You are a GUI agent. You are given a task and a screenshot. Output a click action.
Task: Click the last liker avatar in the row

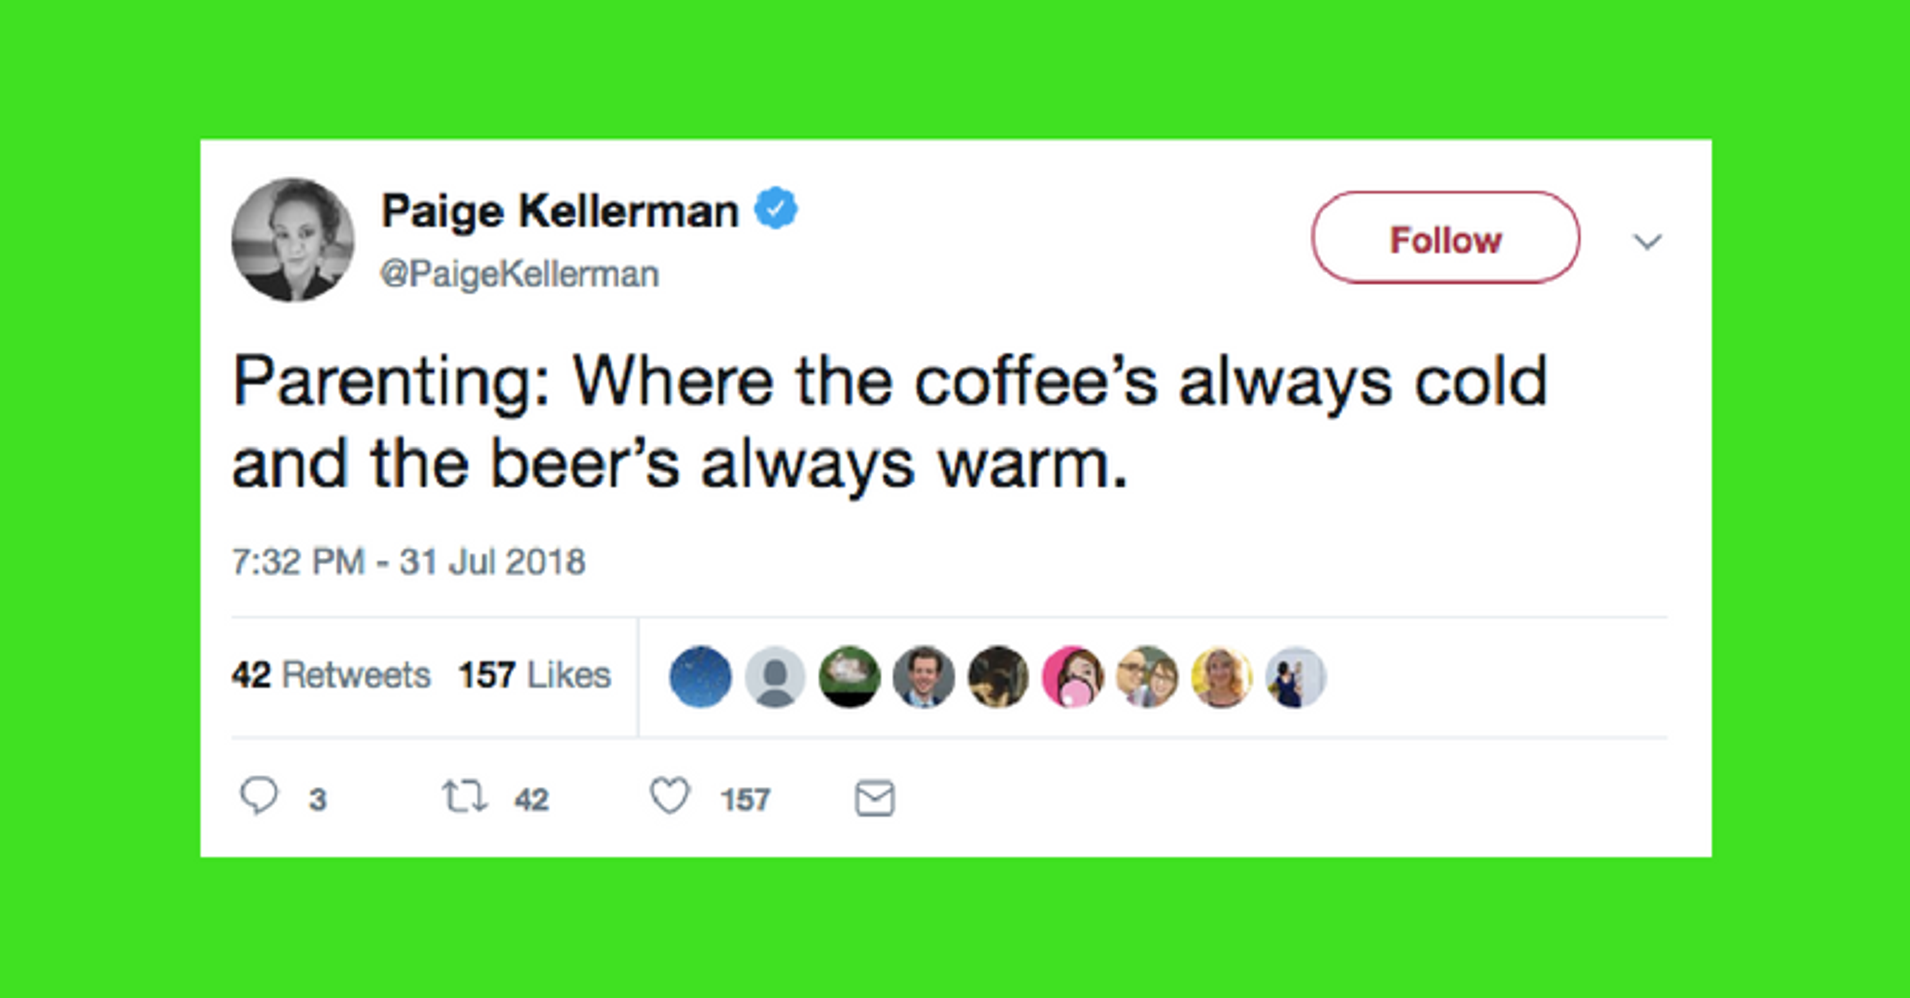click(x=1296, y=677)
